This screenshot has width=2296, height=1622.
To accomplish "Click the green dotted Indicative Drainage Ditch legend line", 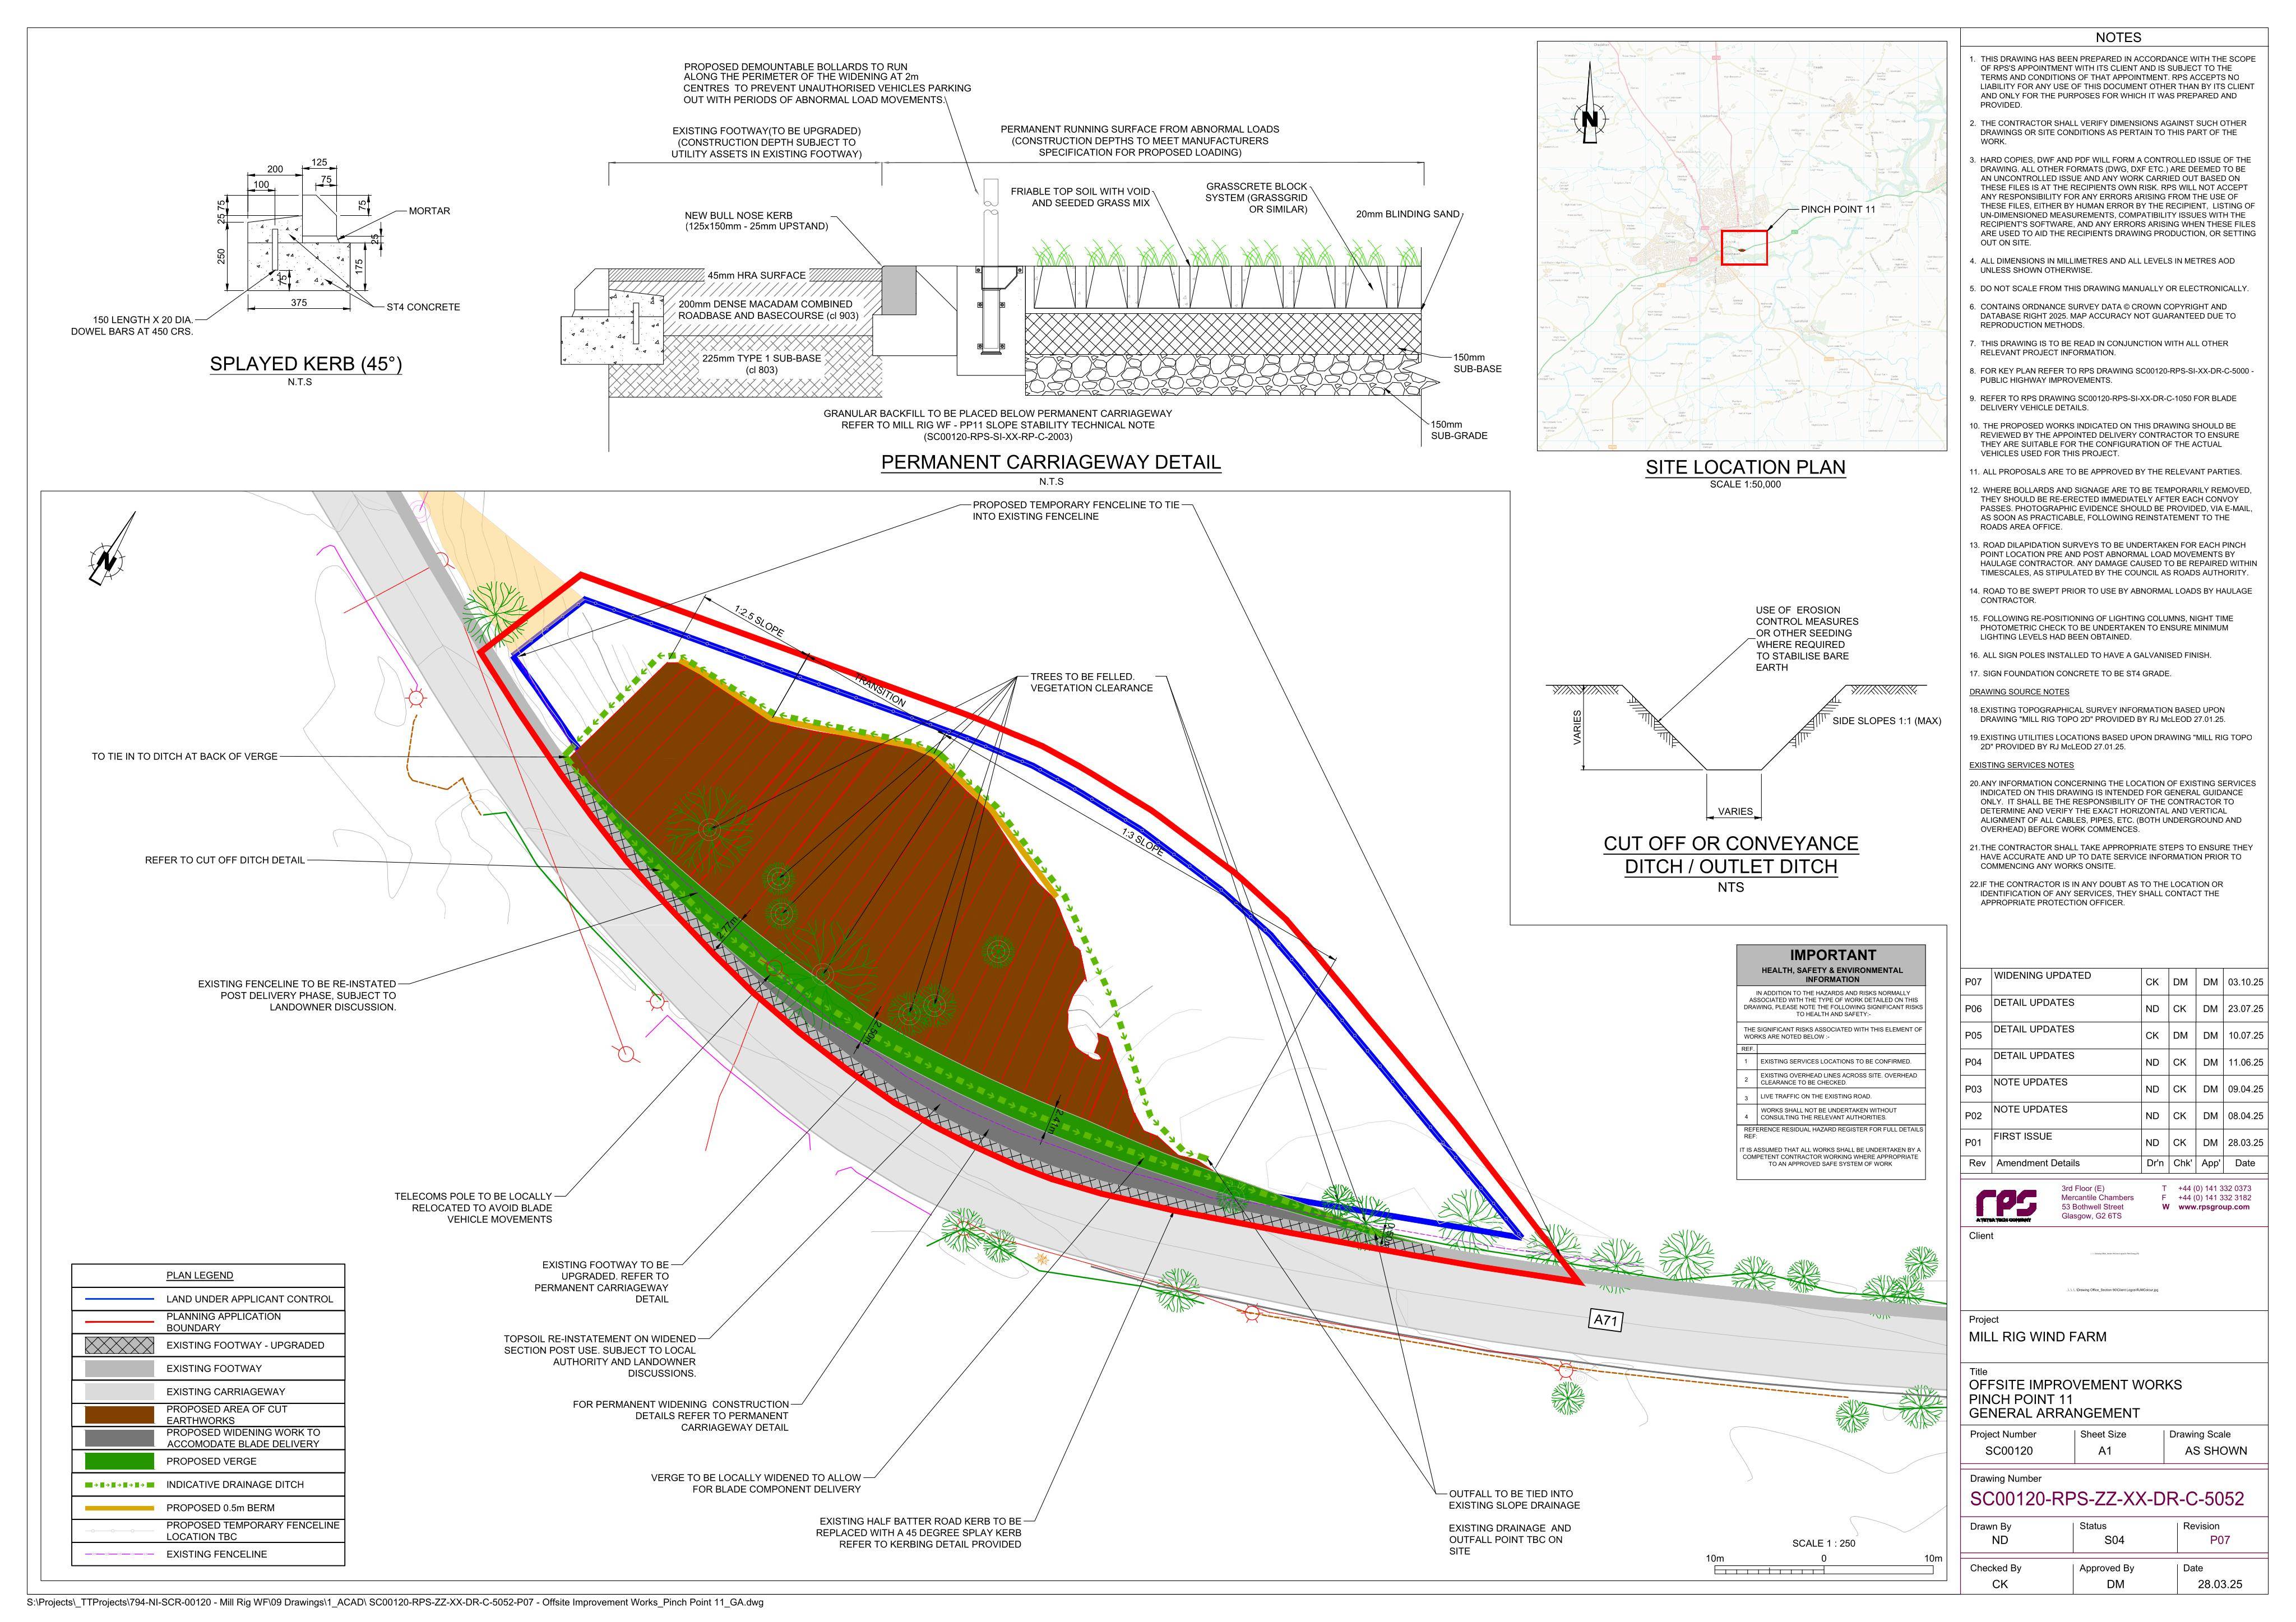I will tap(119, 1484).
